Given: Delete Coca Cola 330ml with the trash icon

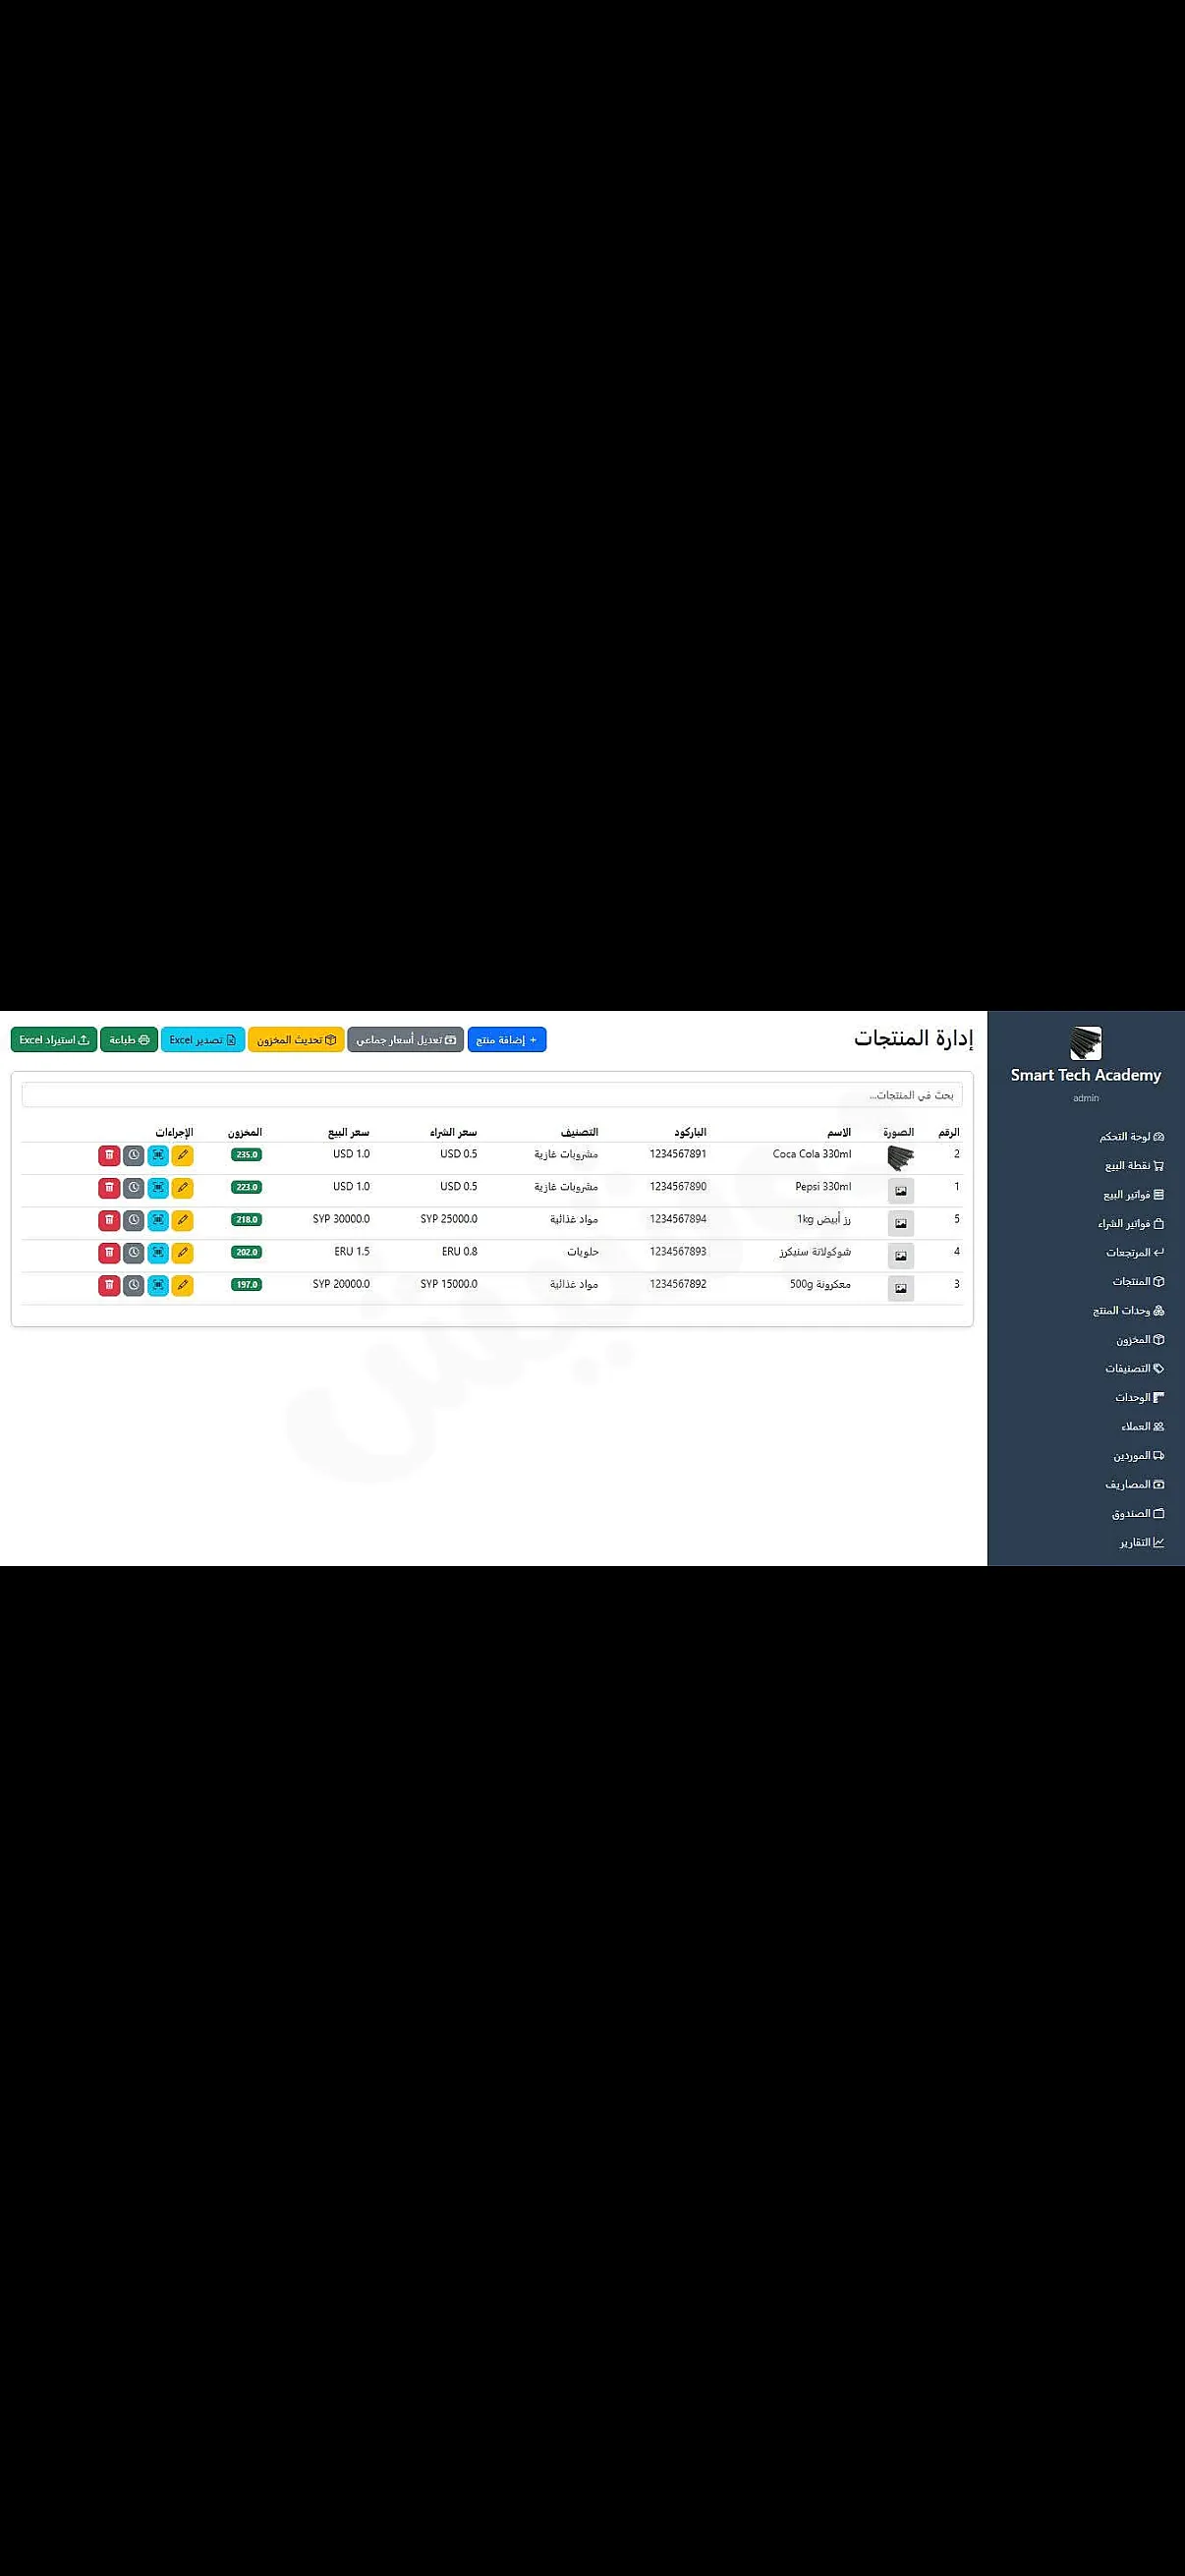Looking at the screenshot, I should [109, 1155].
